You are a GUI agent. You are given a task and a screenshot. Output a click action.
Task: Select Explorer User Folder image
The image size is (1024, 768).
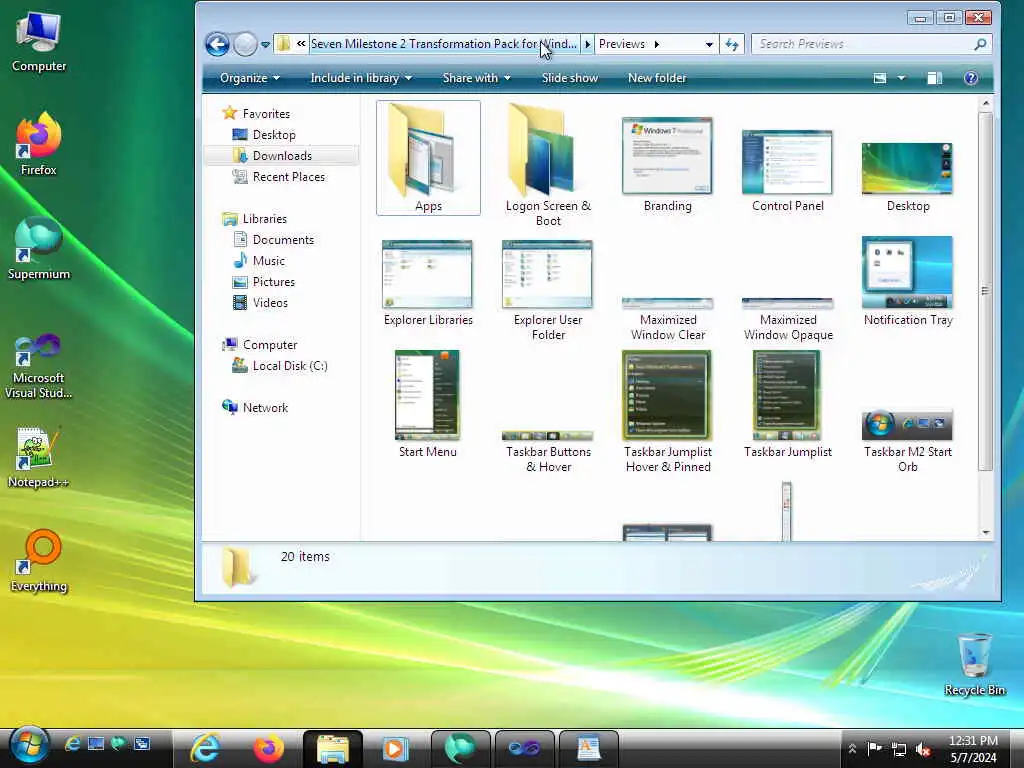point(548,291)
